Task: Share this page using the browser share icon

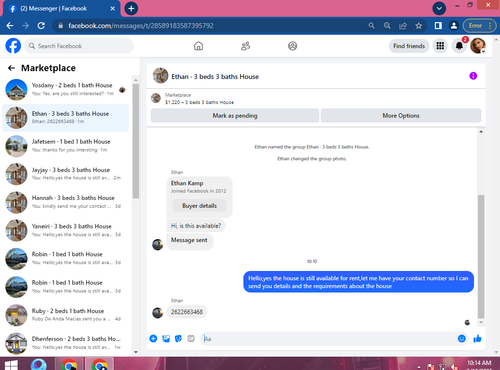Action: (403, 26)
